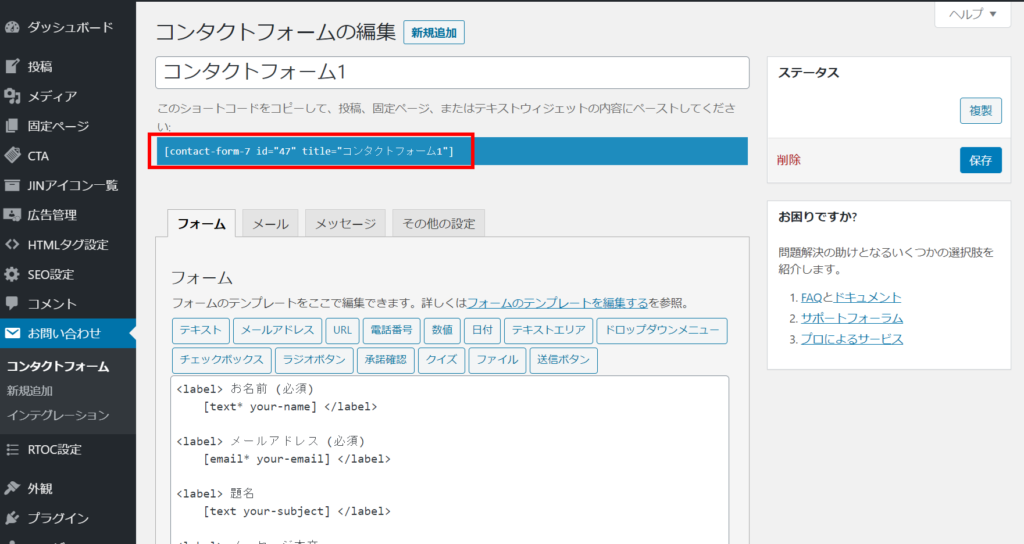Insert a ドロップダウンメニュー form tag

pyautogui.click(x=662, y=330)
